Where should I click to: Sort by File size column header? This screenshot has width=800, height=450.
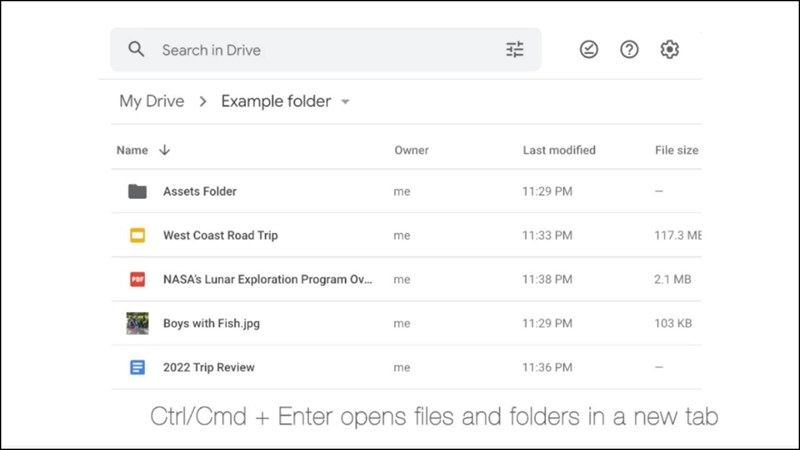click(x=677, y=150)
